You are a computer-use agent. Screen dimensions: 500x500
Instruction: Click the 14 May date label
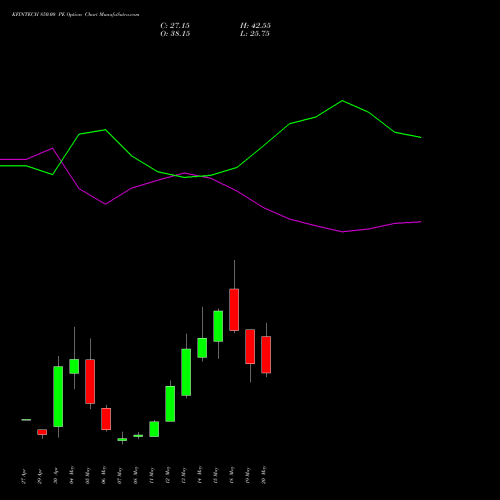pos(200,475)
